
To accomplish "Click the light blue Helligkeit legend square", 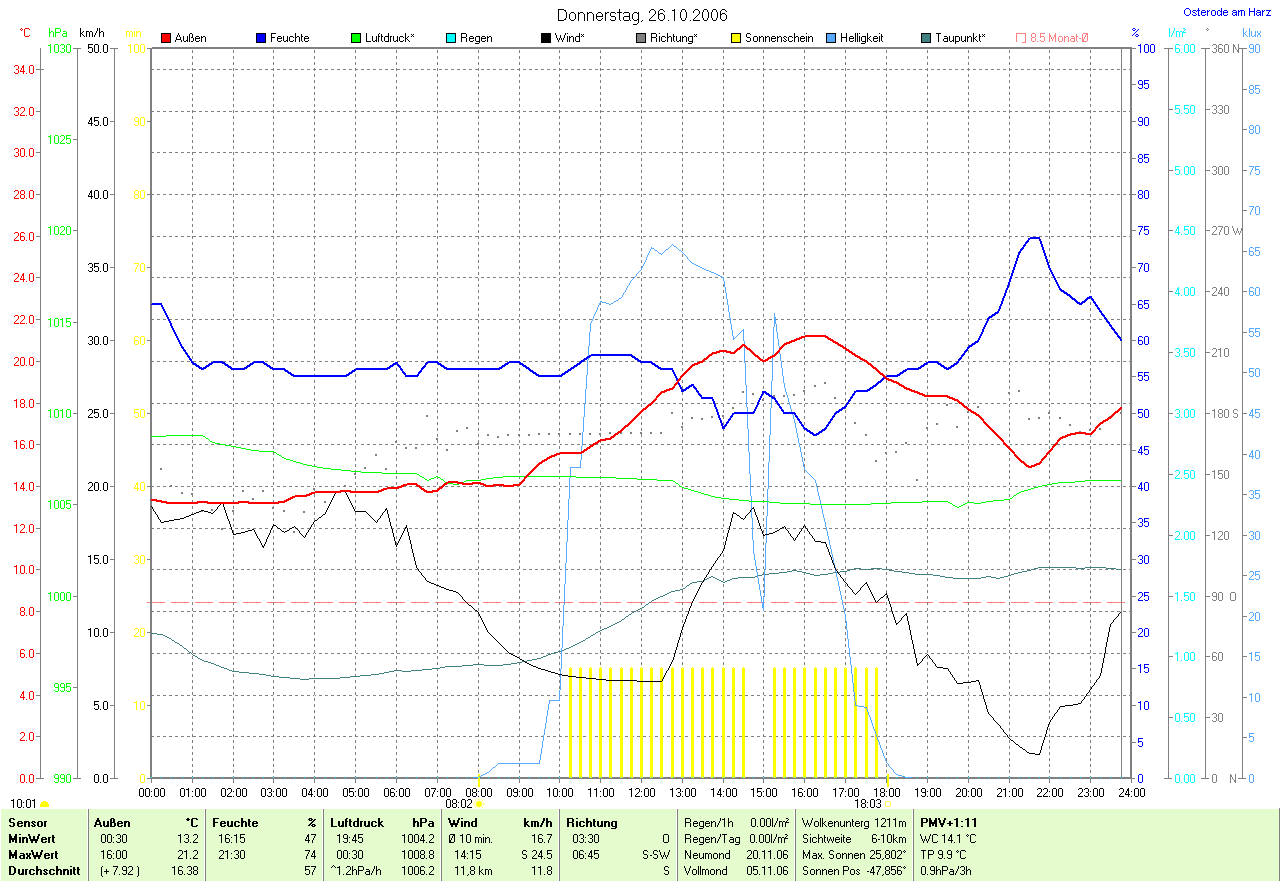I will coord(831,38).
